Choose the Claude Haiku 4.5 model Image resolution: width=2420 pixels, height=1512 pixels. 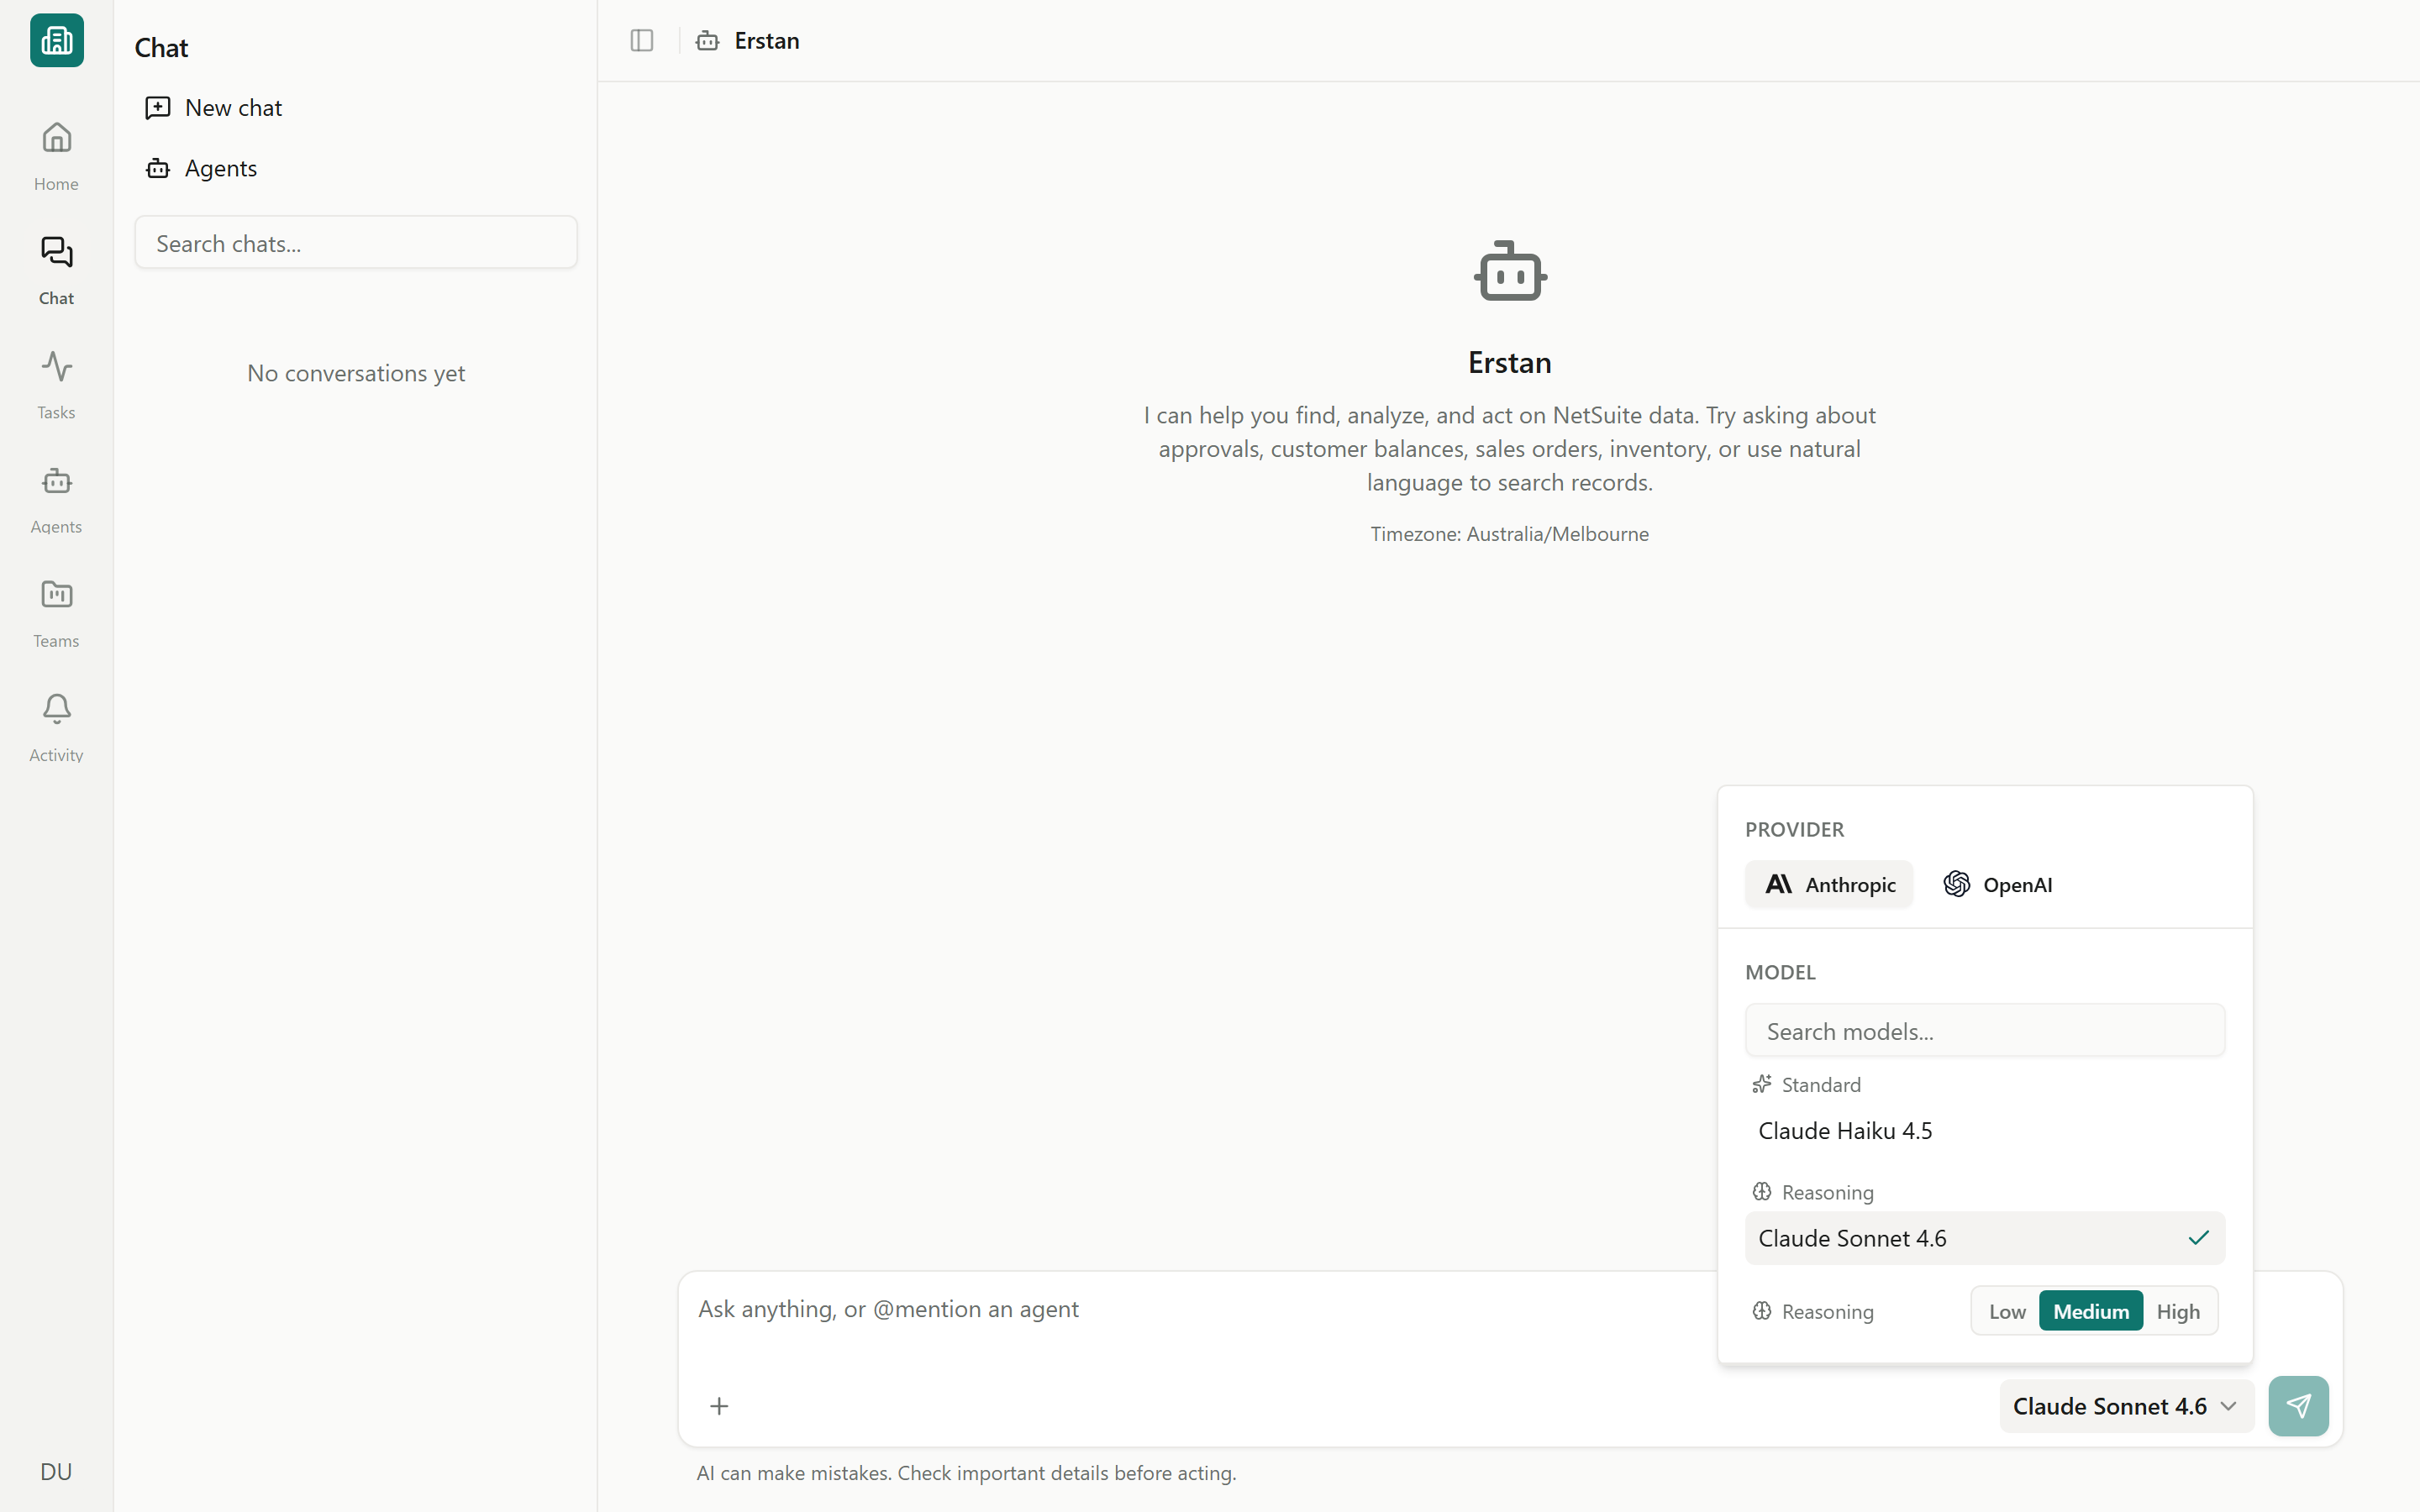click(1985, 1131)
